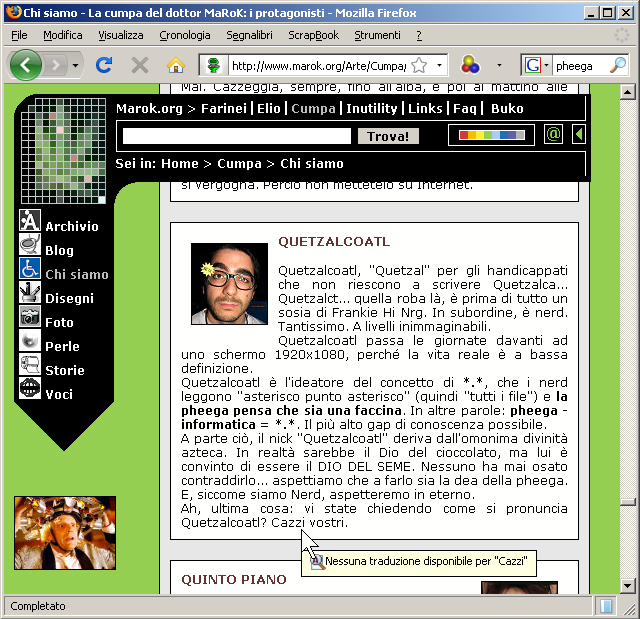Bookmark this page with the star icon
This screenshot has height=619, width=640.
(419, 66)
